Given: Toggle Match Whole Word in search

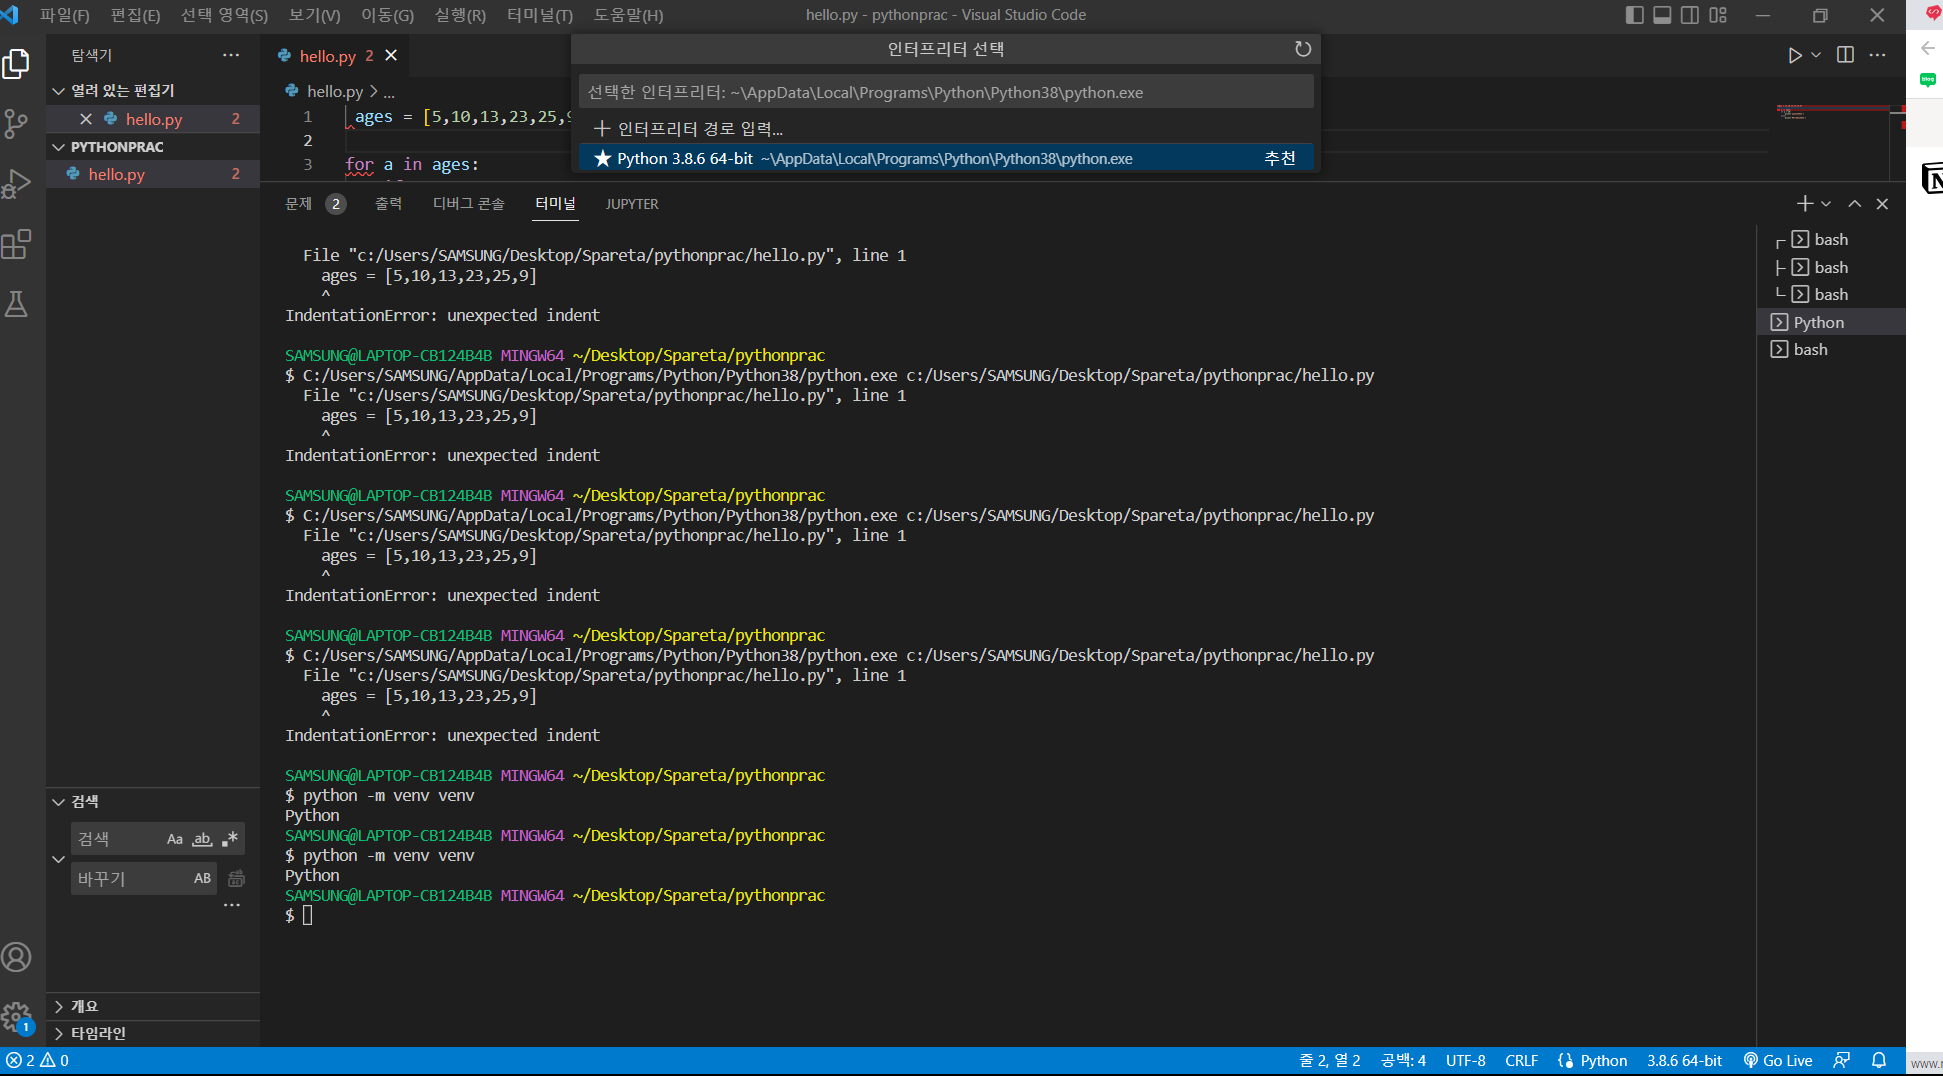Looking at the screenshot, I should (x=202, y=839).
